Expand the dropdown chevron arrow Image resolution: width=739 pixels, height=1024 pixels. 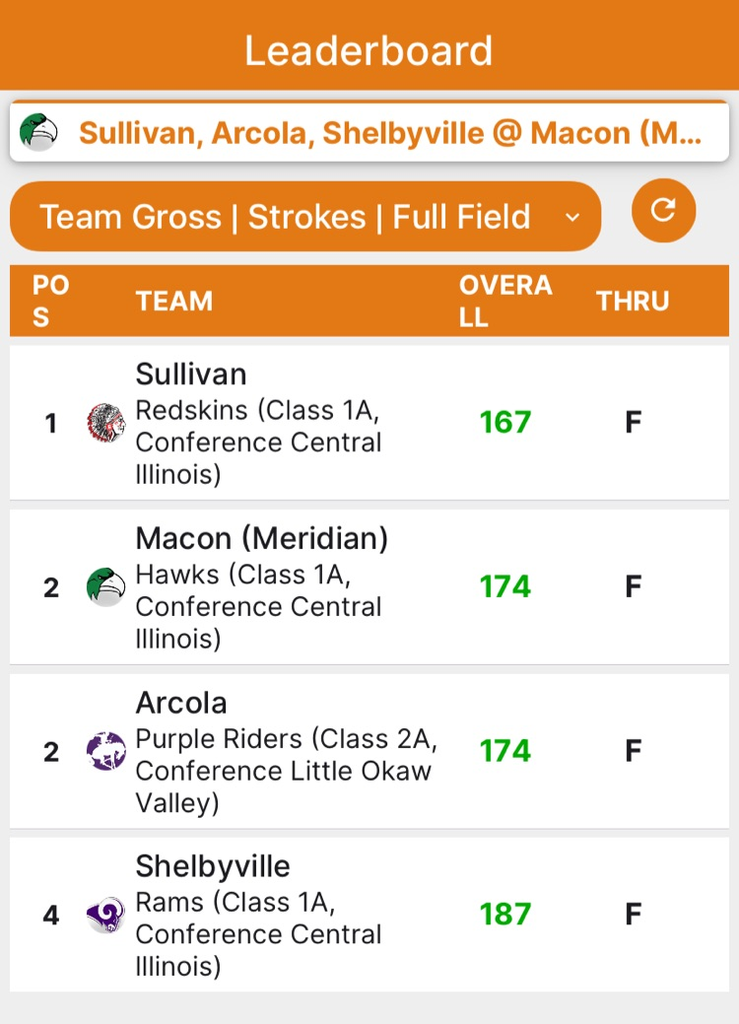573,217
